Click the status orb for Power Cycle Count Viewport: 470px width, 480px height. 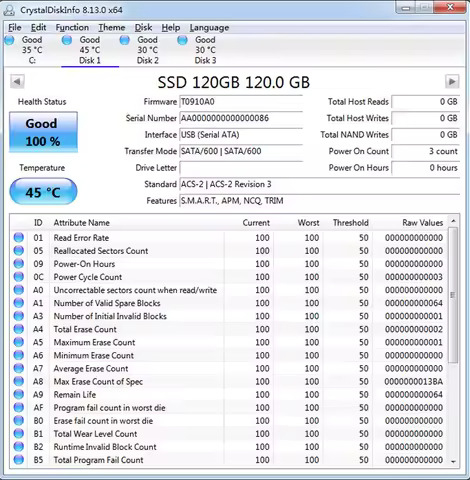click(19, 277)
